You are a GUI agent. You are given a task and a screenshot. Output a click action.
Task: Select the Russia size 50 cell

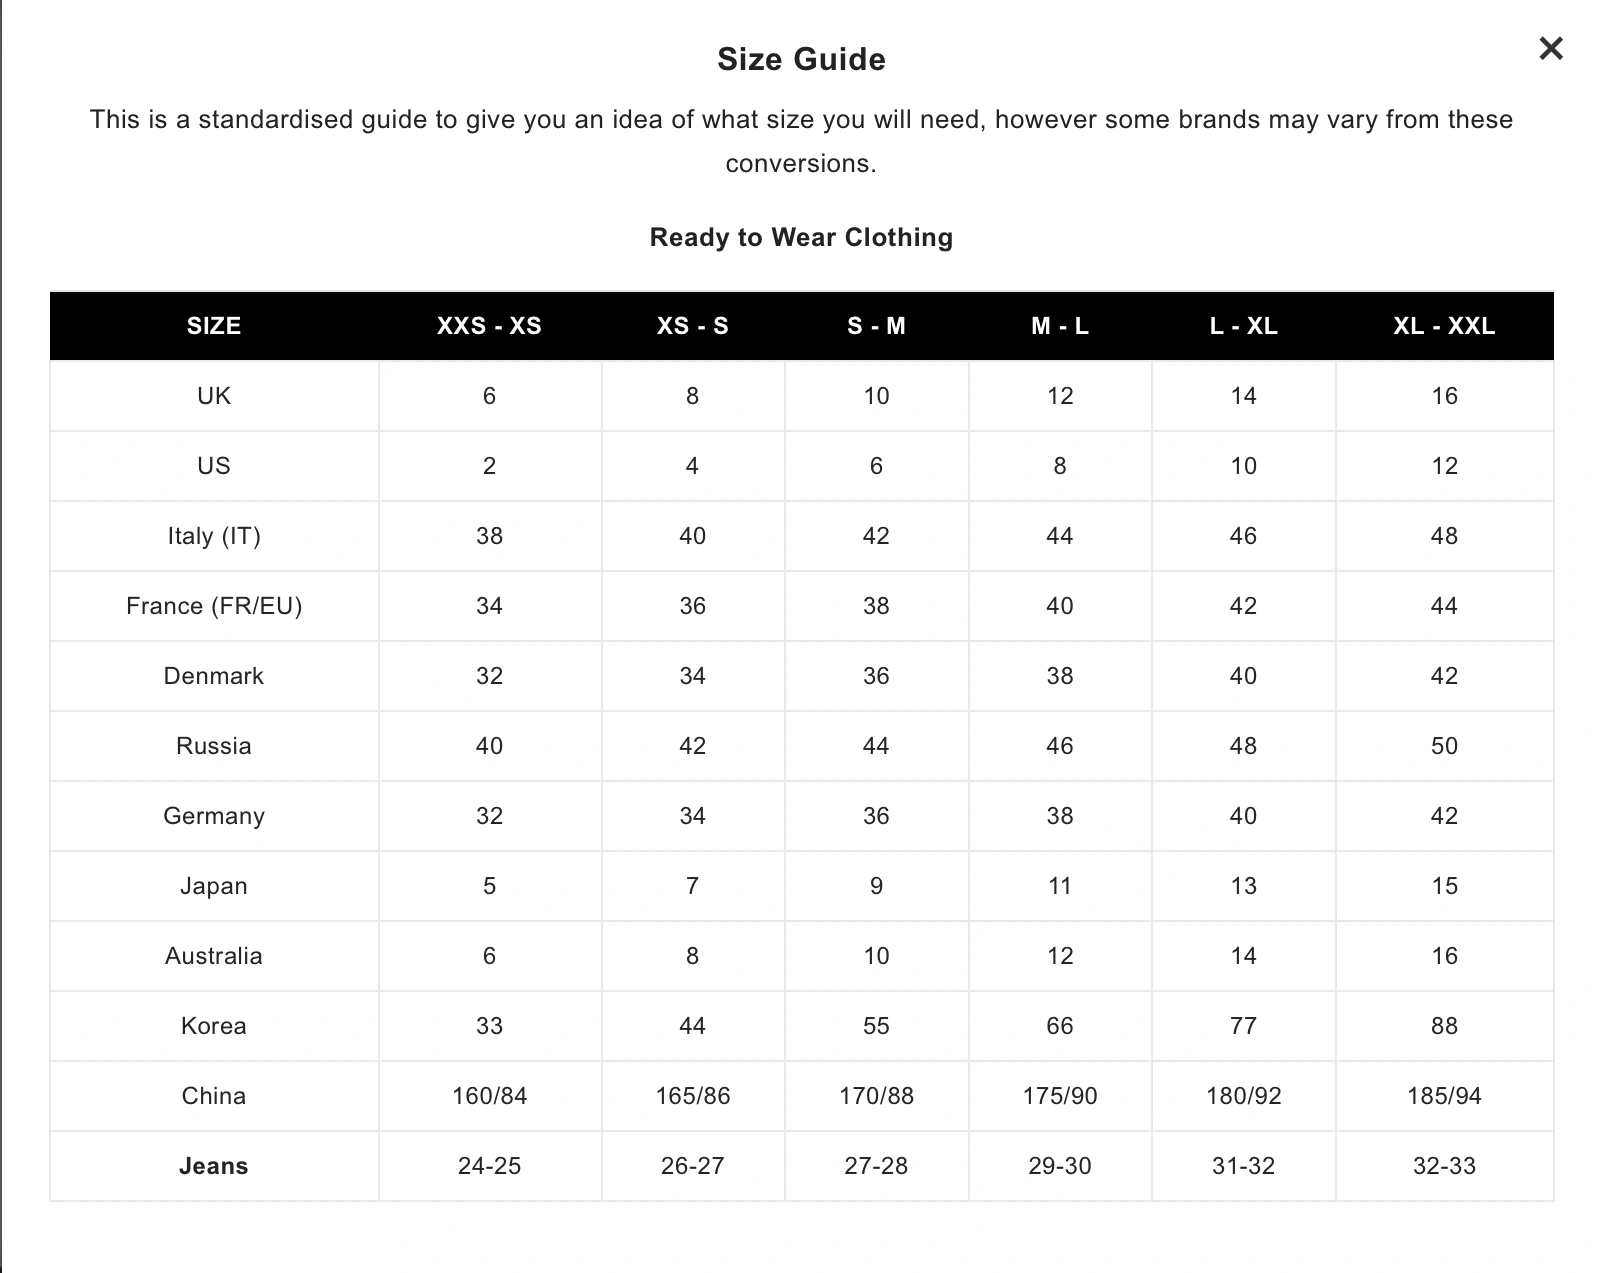tap(1444, 746)
